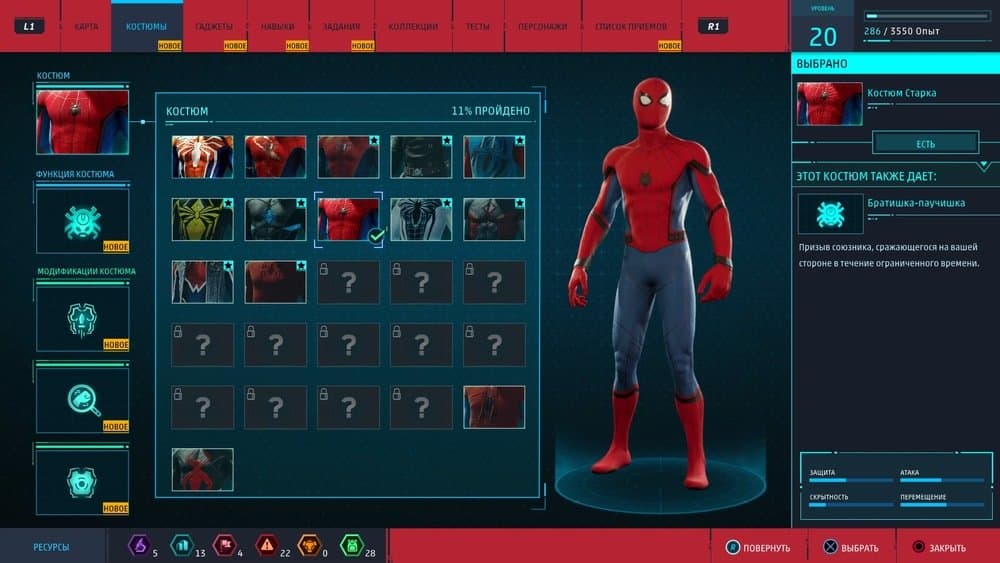Open the bottom suit modification slot
Image resolution: width=1000 pixels, height=563 pixels.
pos(82,483)
